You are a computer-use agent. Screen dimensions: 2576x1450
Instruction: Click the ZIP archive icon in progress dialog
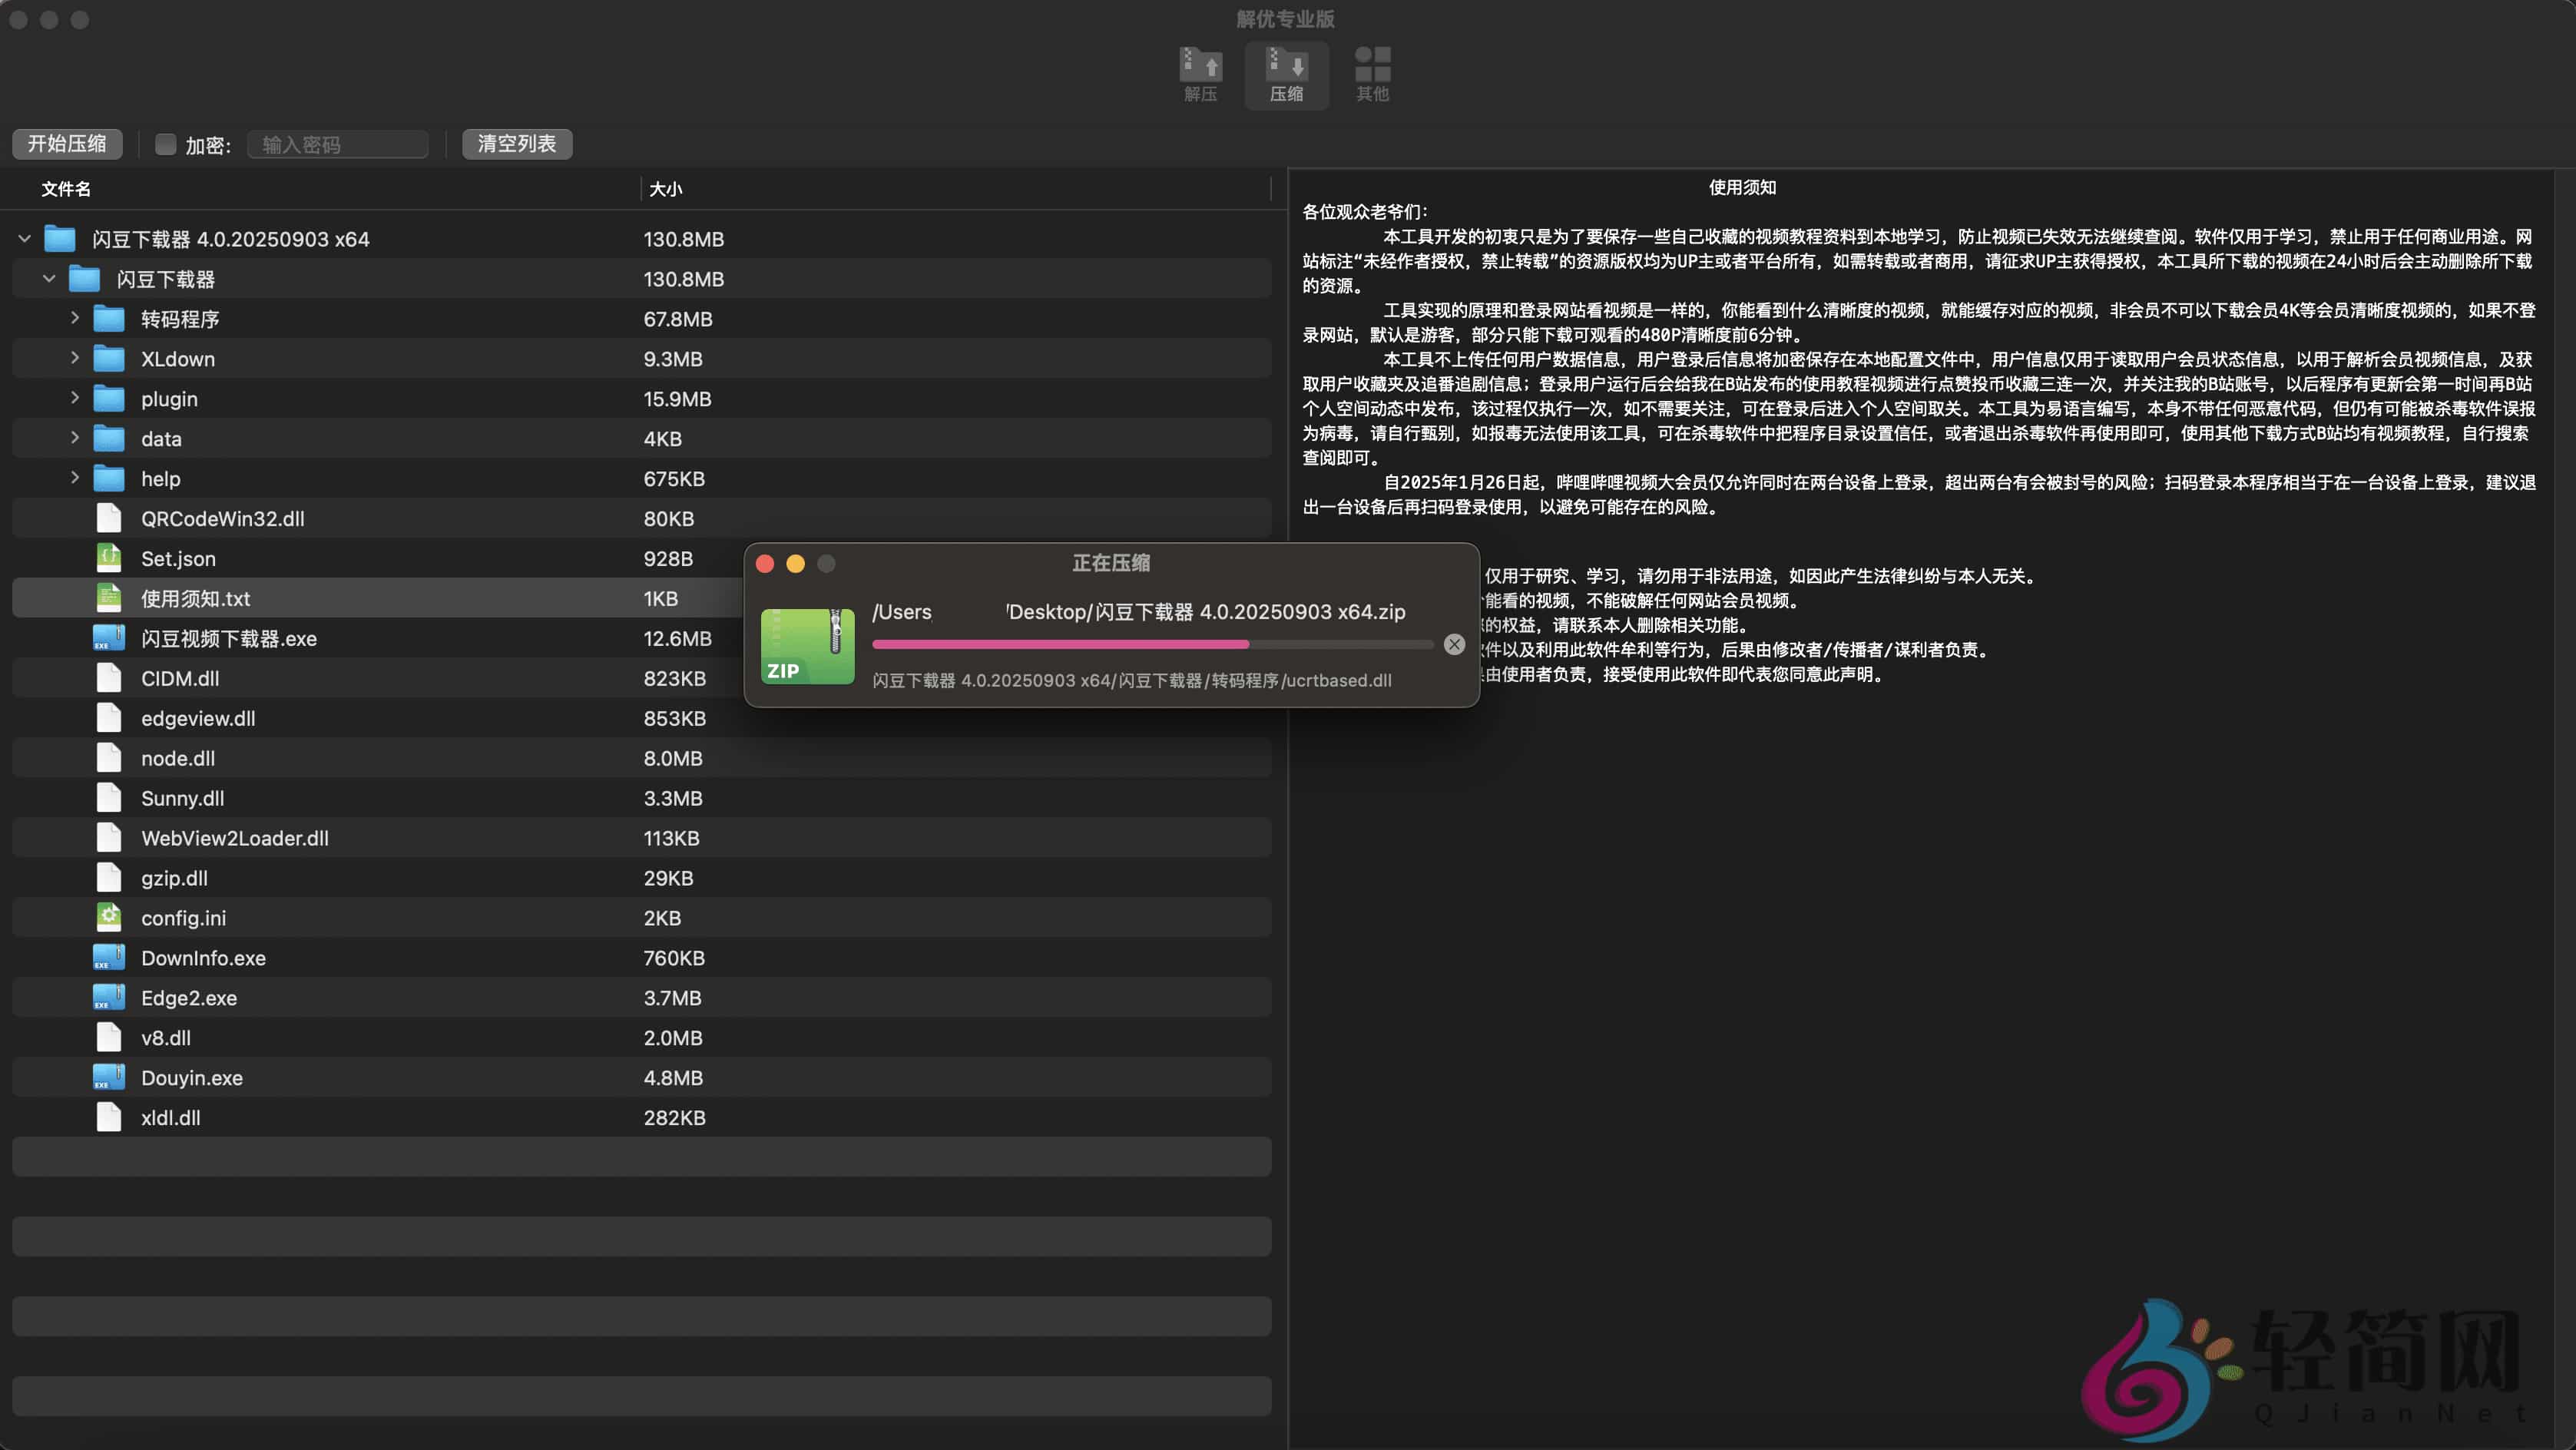[807, 646]
